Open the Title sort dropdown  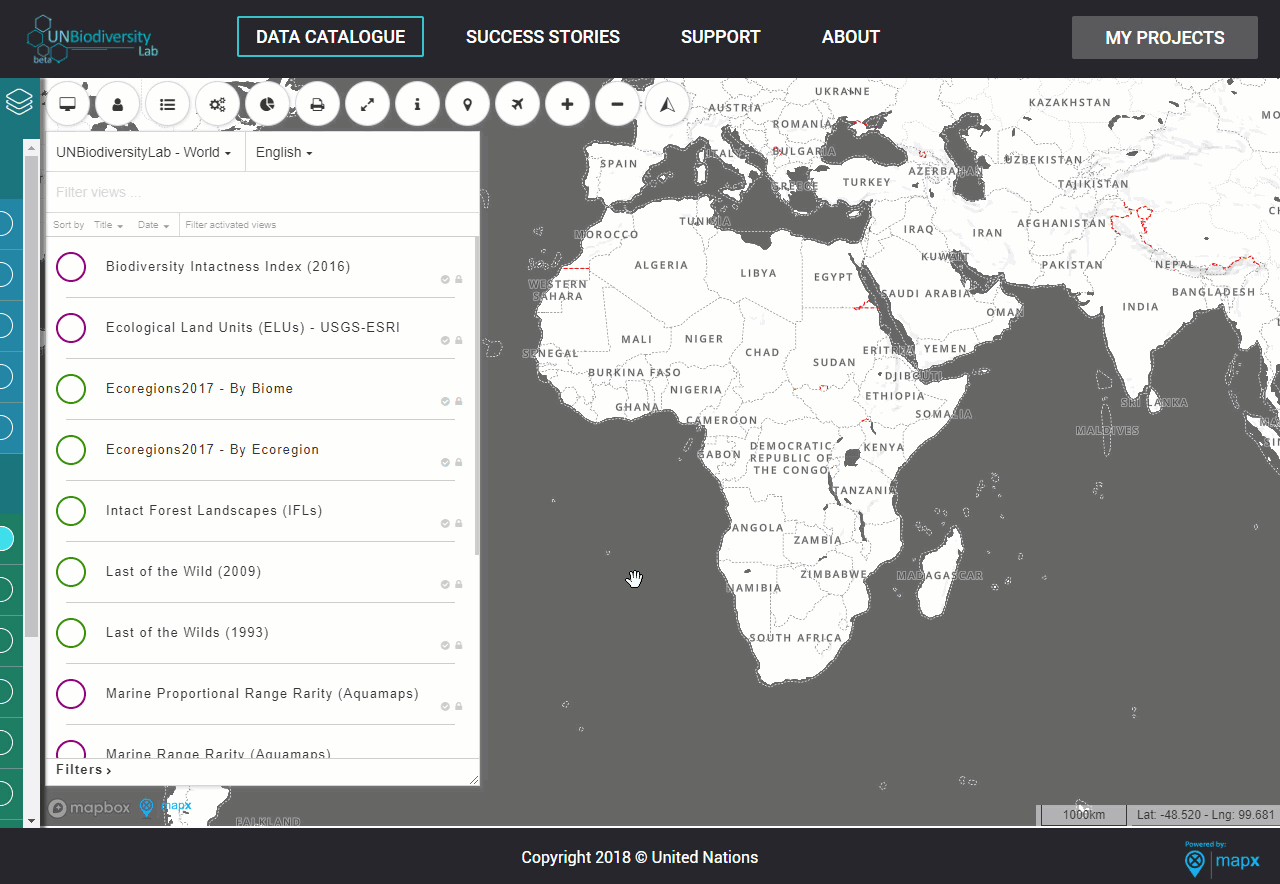[x=108, y=225]
